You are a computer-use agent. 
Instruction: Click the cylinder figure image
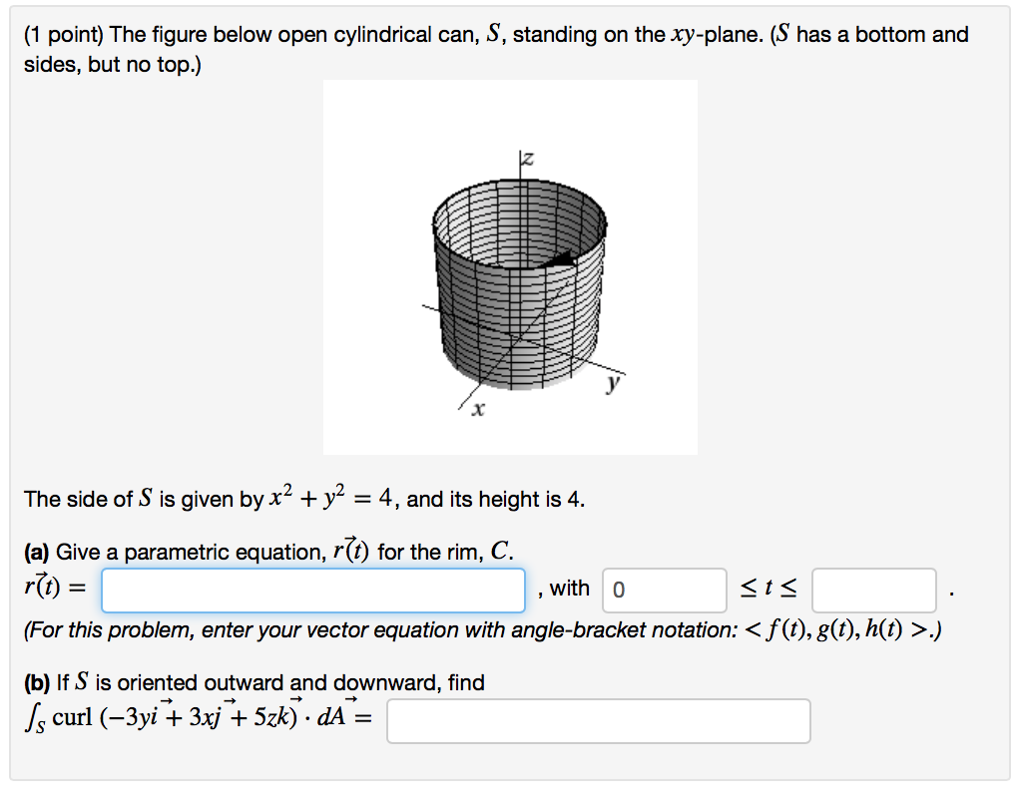(510, 267)
